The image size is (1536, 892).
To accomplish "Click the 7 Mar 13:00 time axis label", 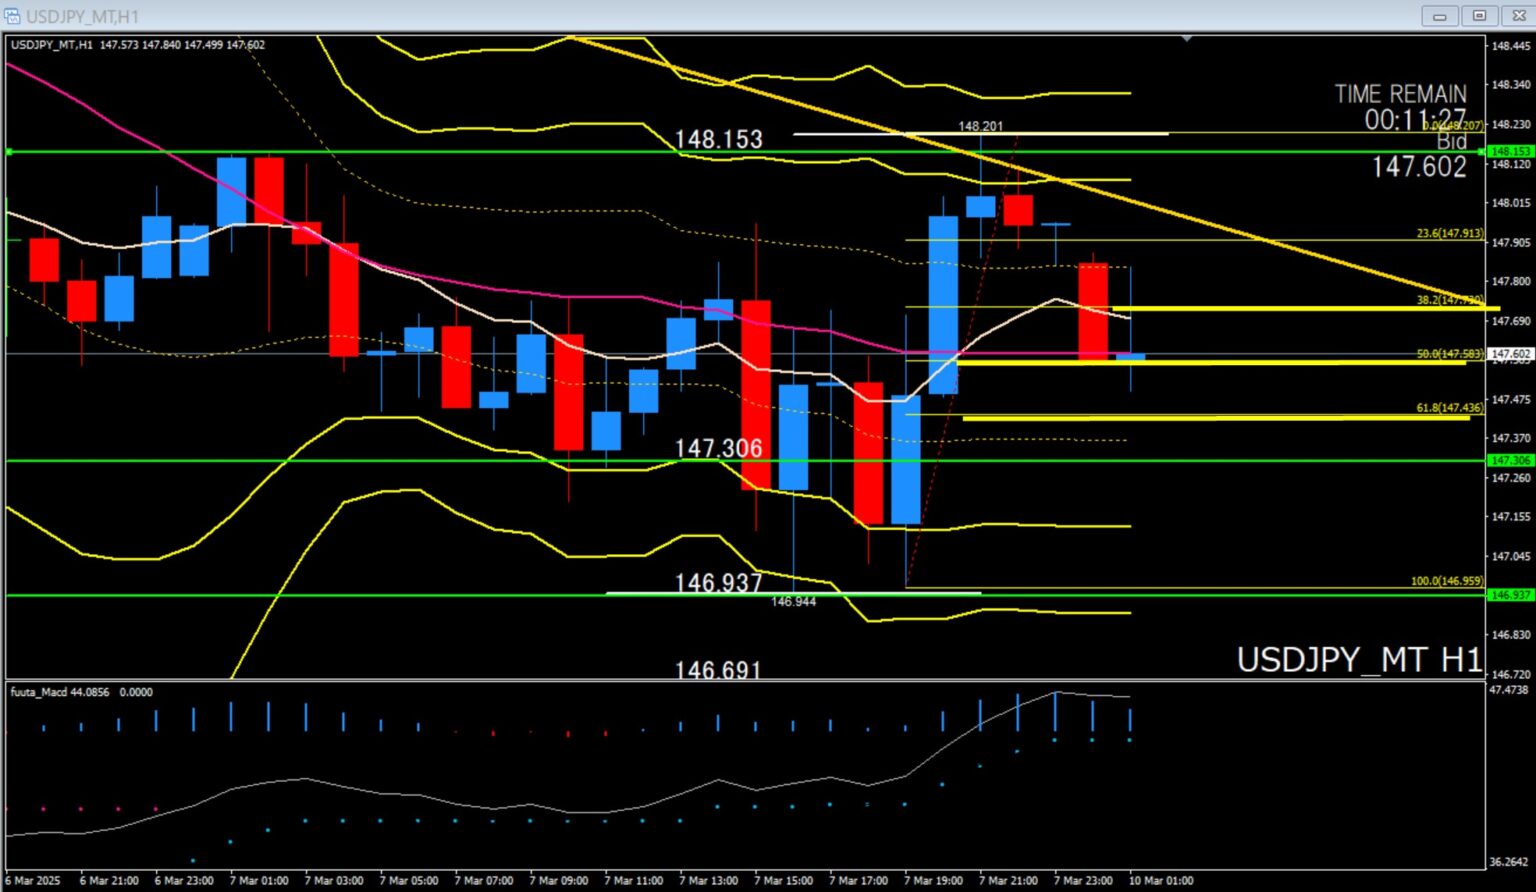I will pyautogui.click(x=708, y=881).
